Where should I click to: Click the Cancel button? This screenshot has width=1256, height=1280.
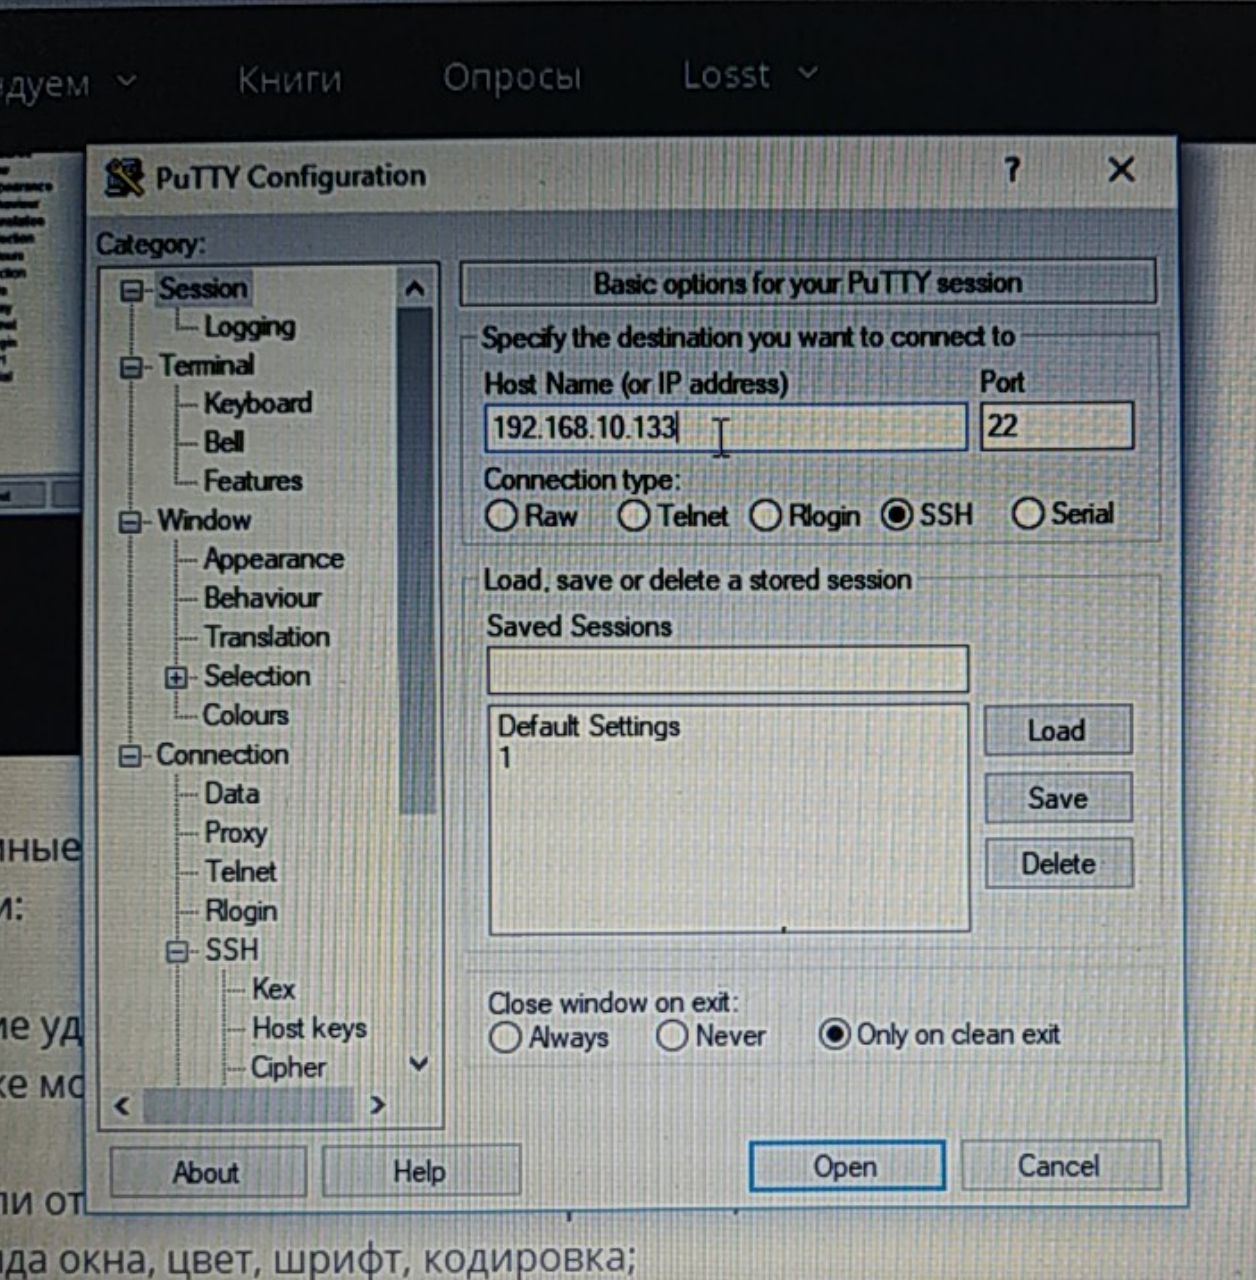coord(1060,1166)
